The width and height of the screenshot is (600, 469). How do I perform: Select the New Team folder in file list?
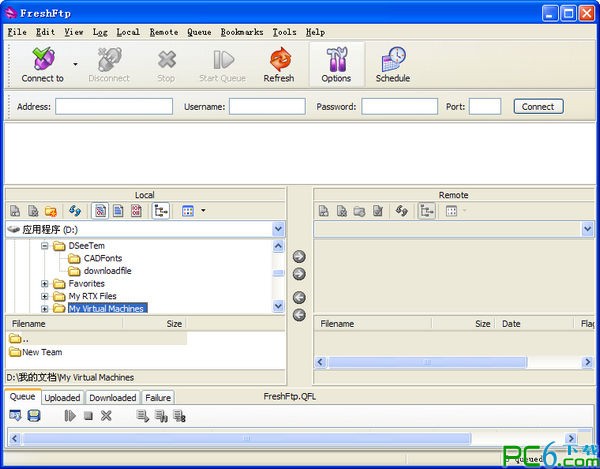tap(41, 352)
